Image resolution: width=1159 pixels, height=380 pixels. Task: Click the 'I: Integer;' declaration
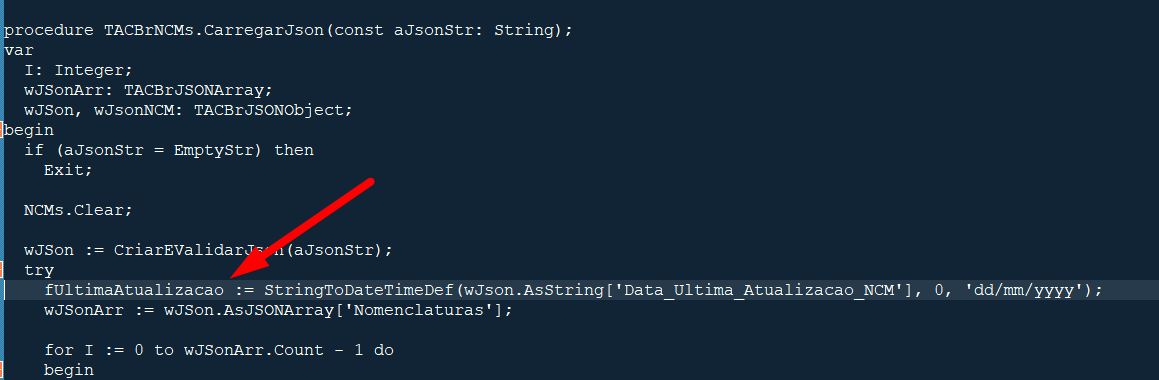[78, 70]
